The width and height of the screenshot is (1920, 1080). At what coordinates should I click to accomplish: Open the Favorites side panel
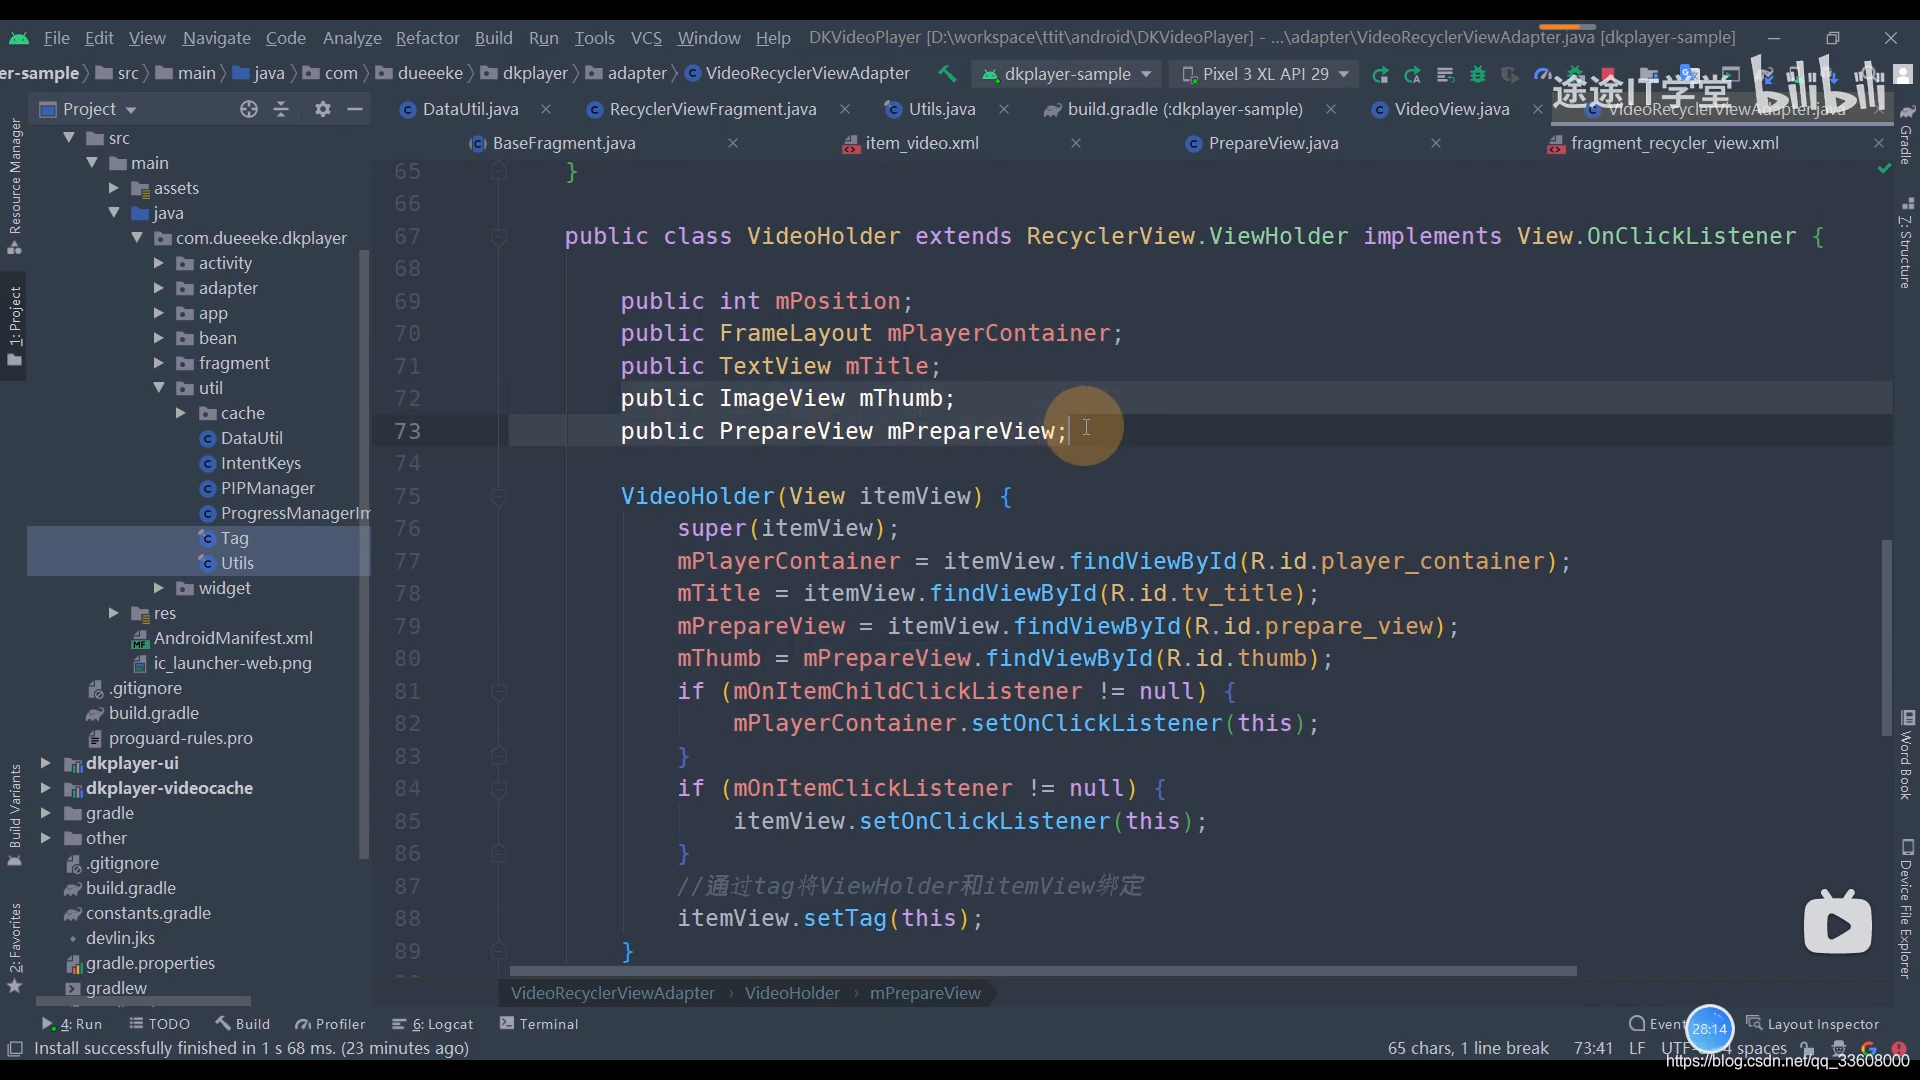click(14, 947)
